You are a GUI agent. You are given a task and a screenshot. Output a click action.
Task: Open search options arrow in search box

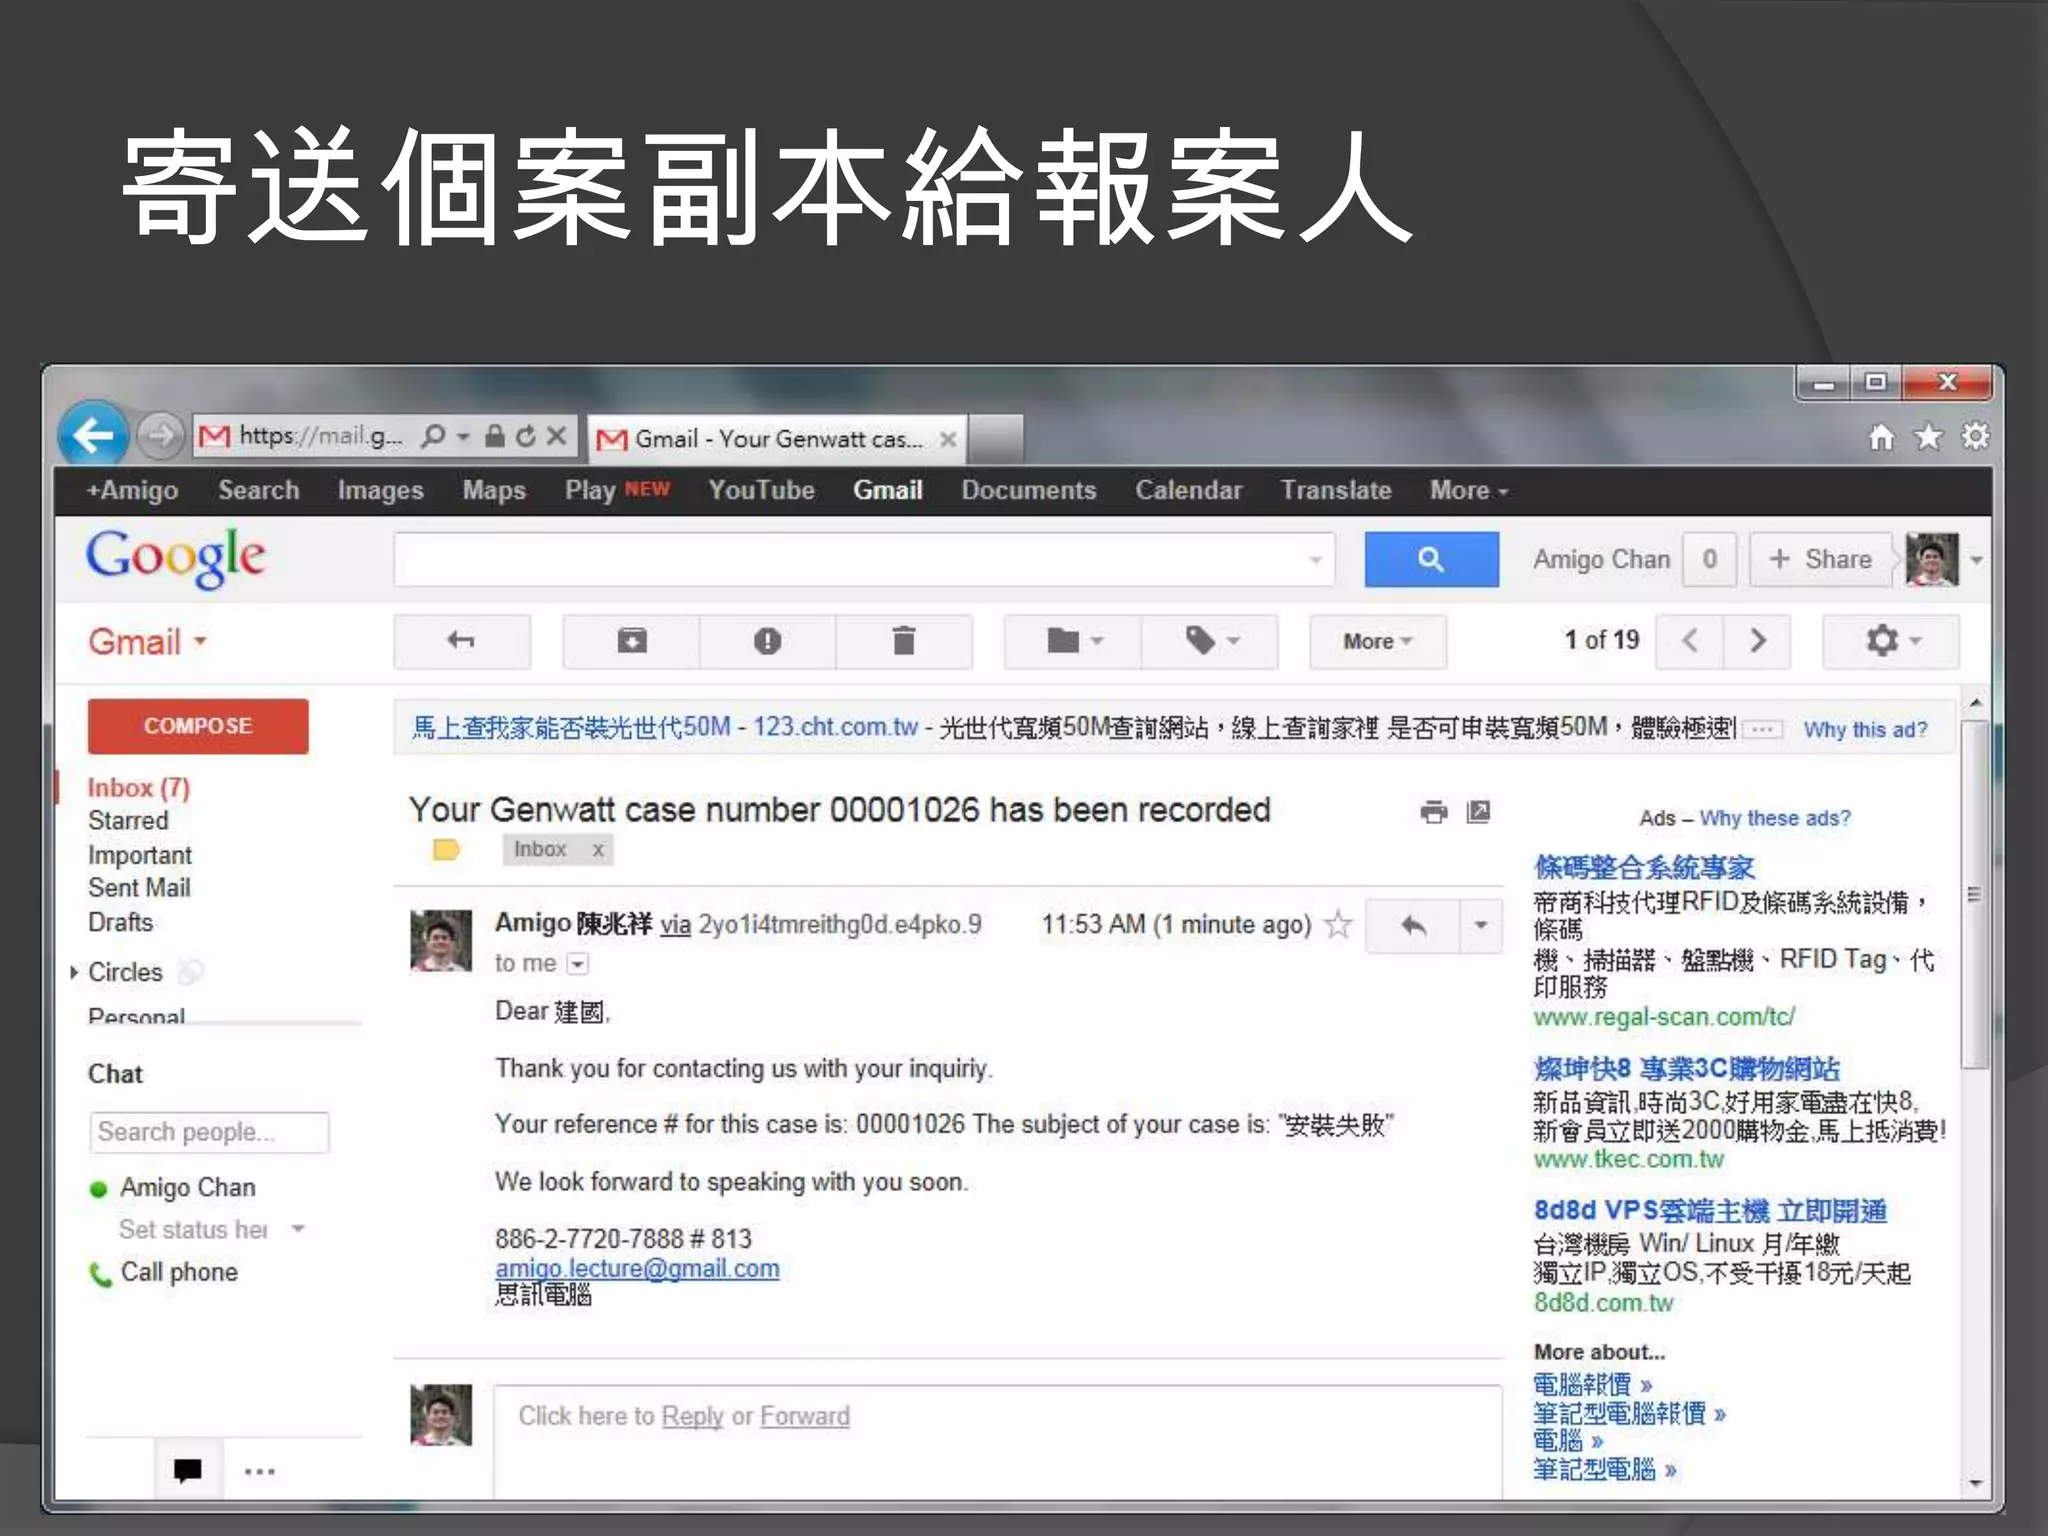coord(1316,560)
